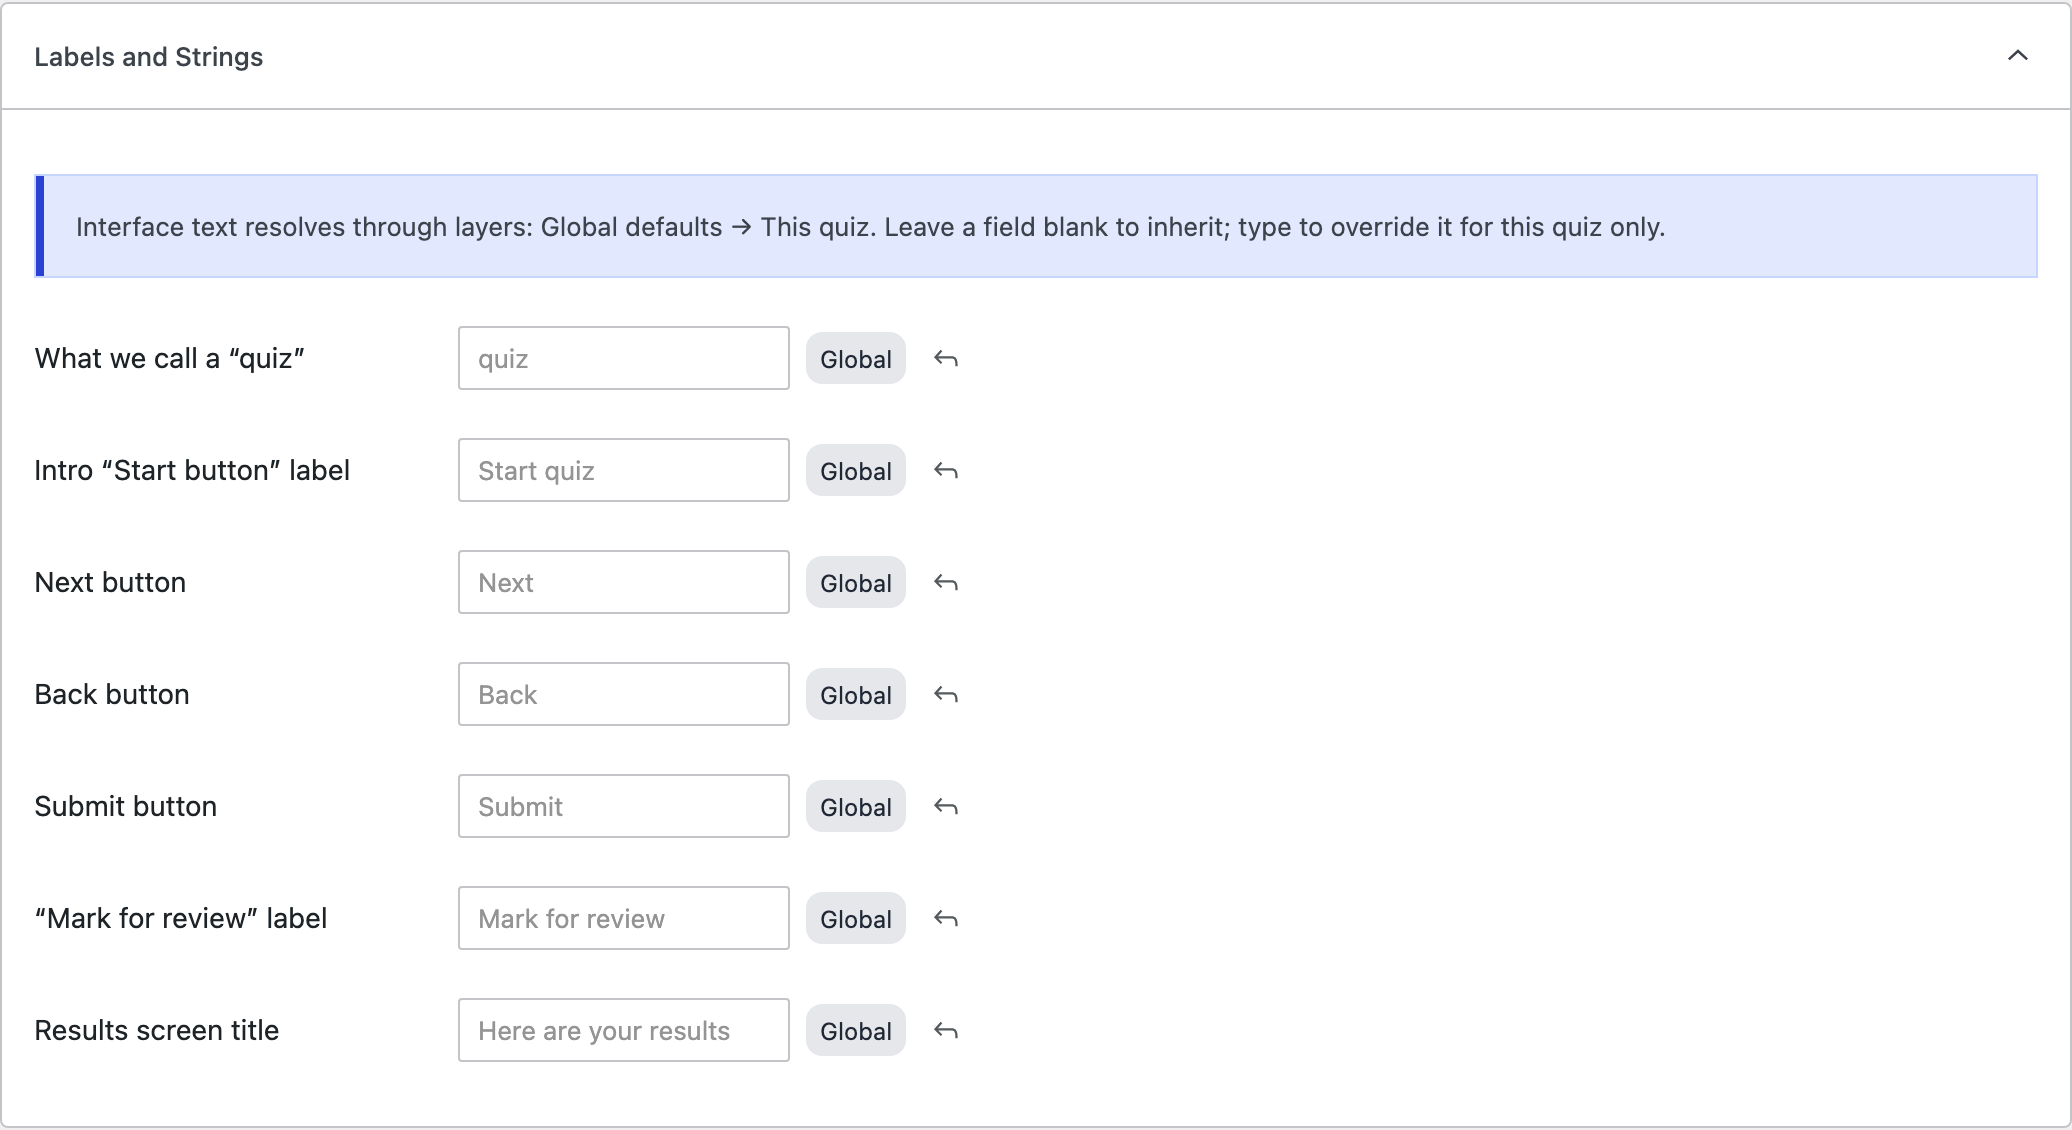
Task: Click the Mark for review input field
Action: tap(624, 918)
